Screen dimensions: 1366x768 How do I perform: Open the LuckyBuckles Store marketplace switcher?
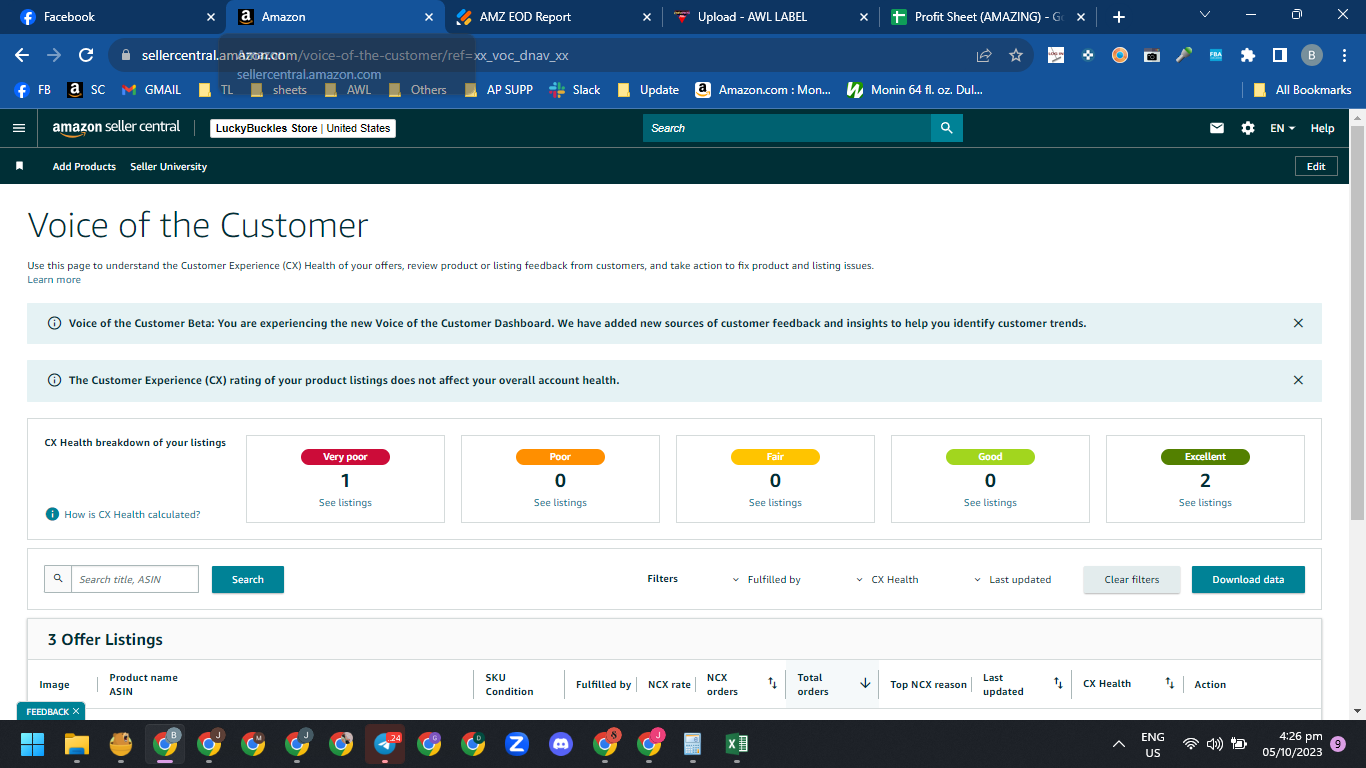tap(303, 128)
